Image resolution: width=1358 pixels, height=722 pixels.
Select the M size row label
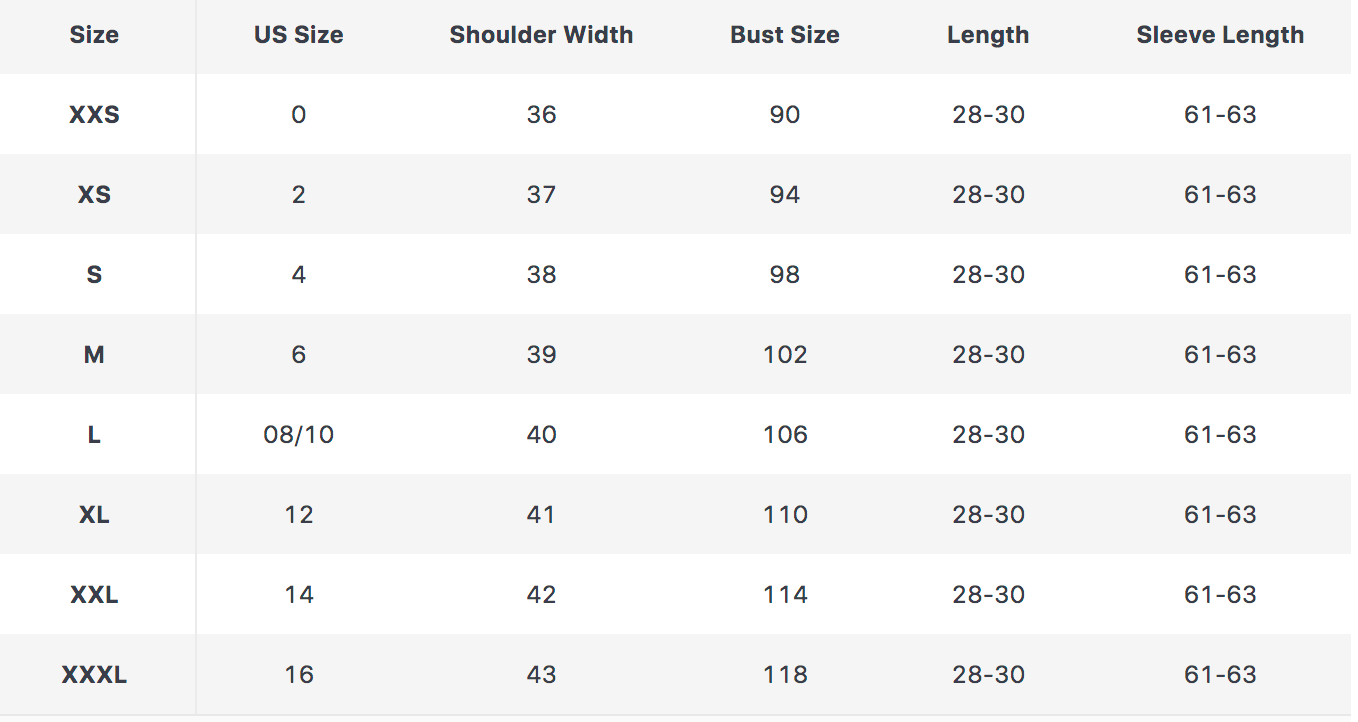coord(94,355)
